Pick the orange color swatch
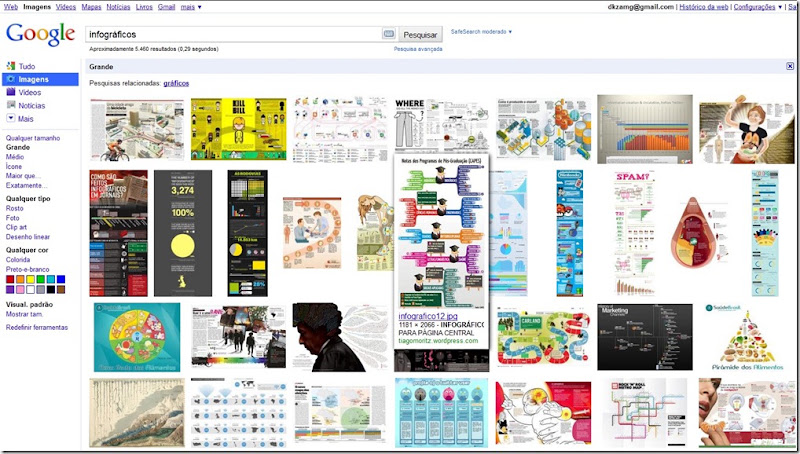This screenshot has height=454, width=800. [20, 279]
